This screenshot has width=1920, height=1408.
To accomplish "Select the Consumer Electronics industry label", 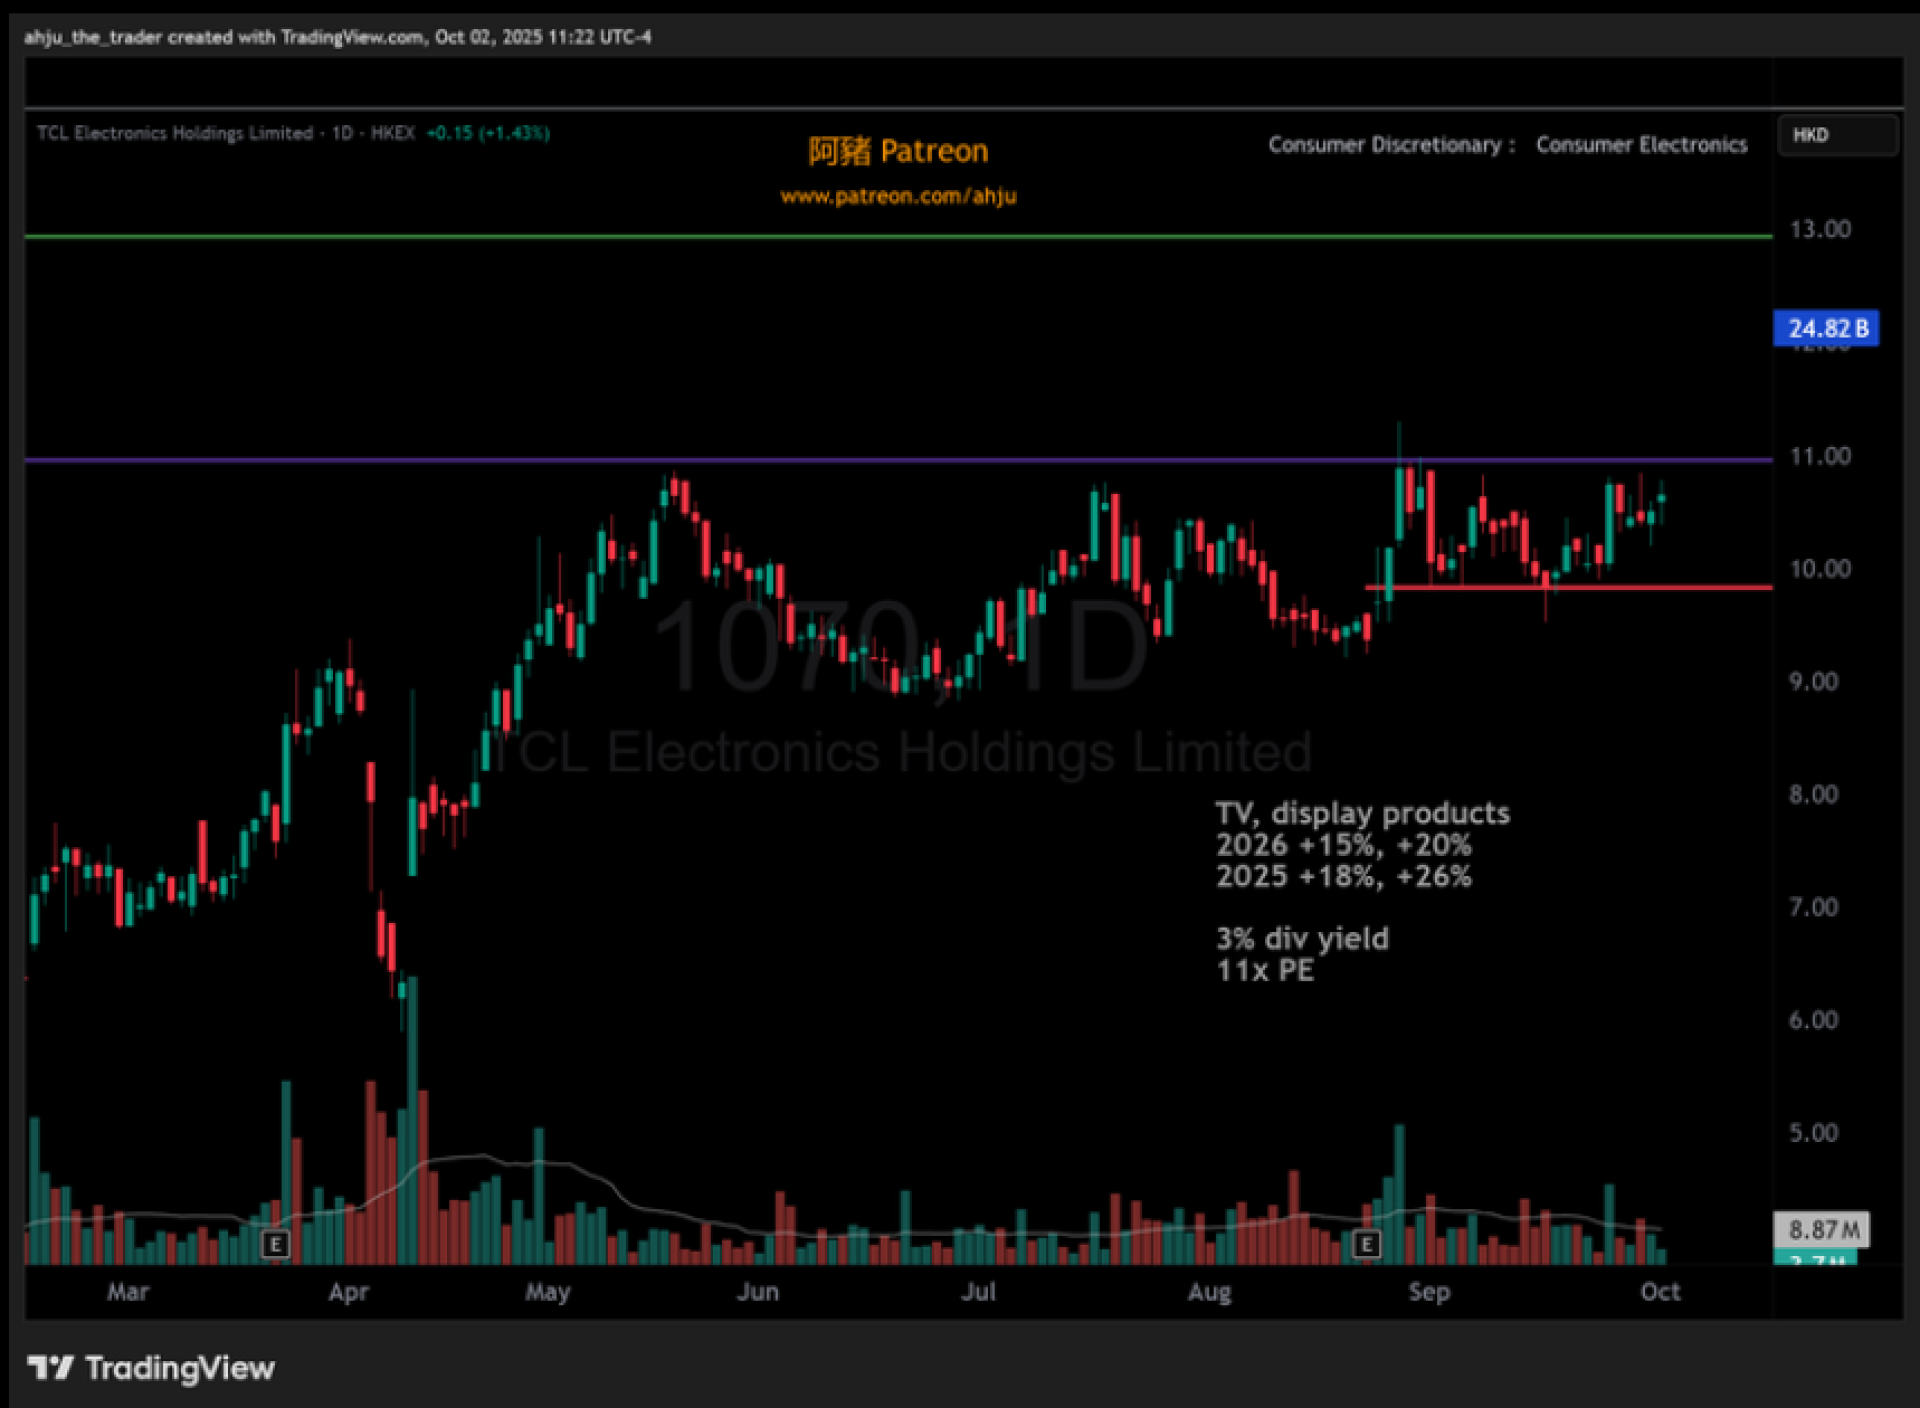I will click(1641, 145).
